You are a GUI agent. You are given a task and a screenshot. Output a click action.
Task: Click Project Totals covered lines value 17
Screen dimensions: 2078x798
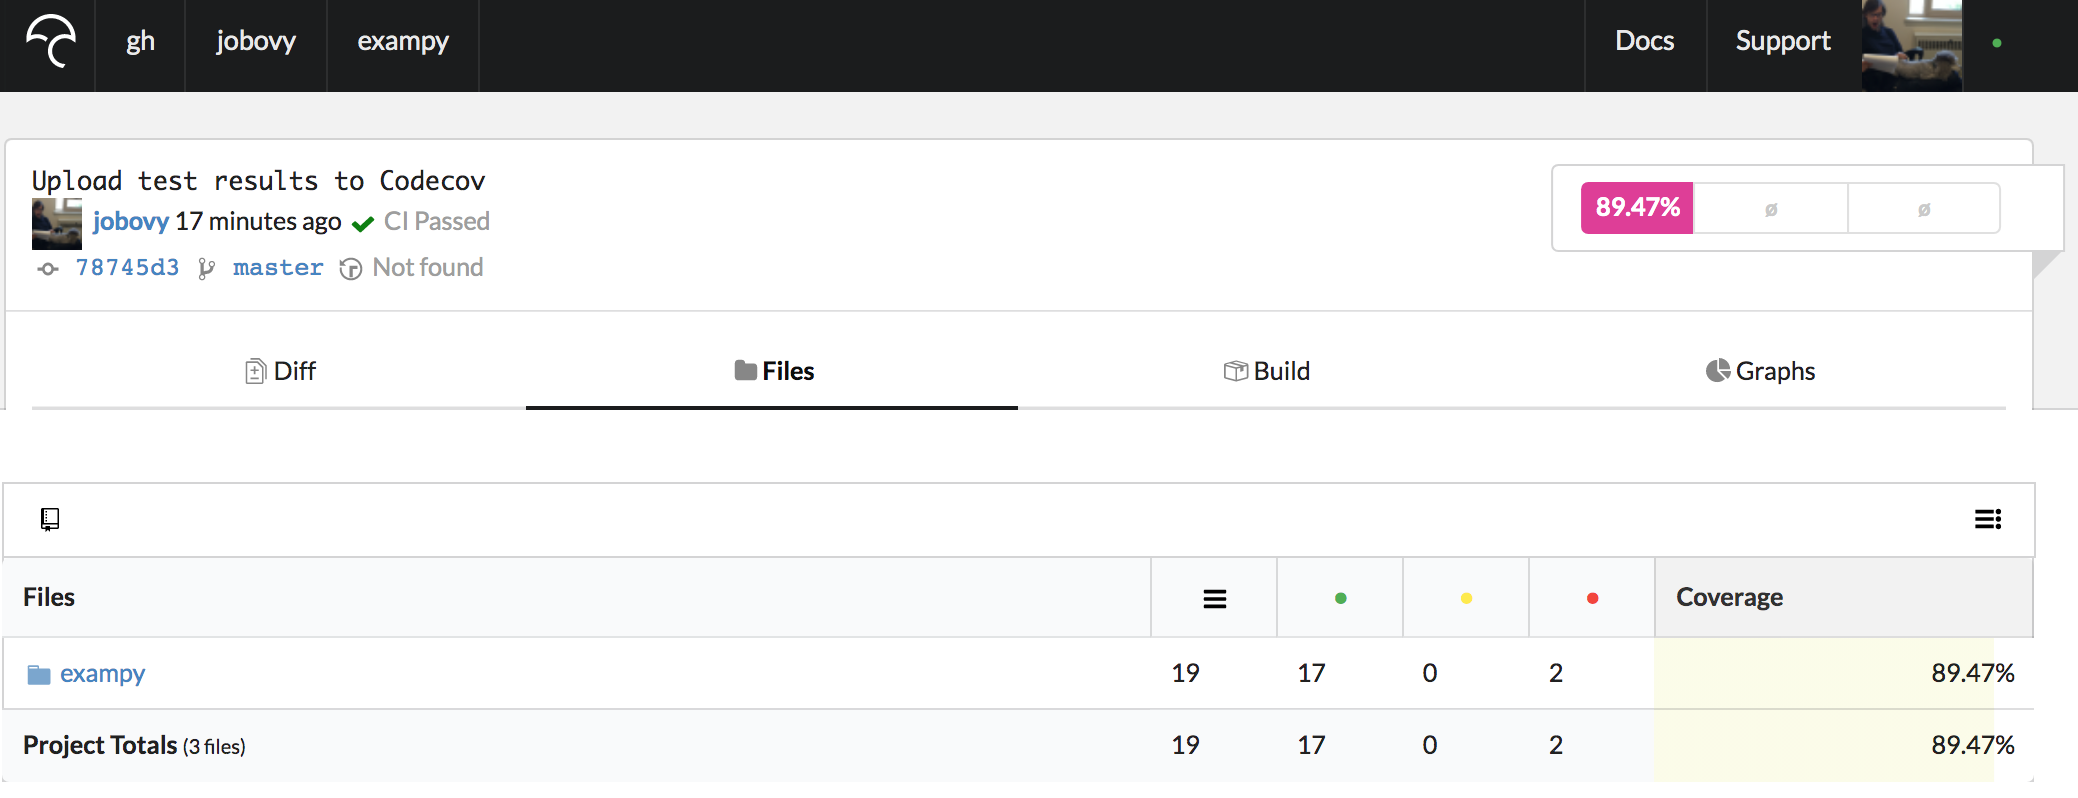click(1311, 745)
